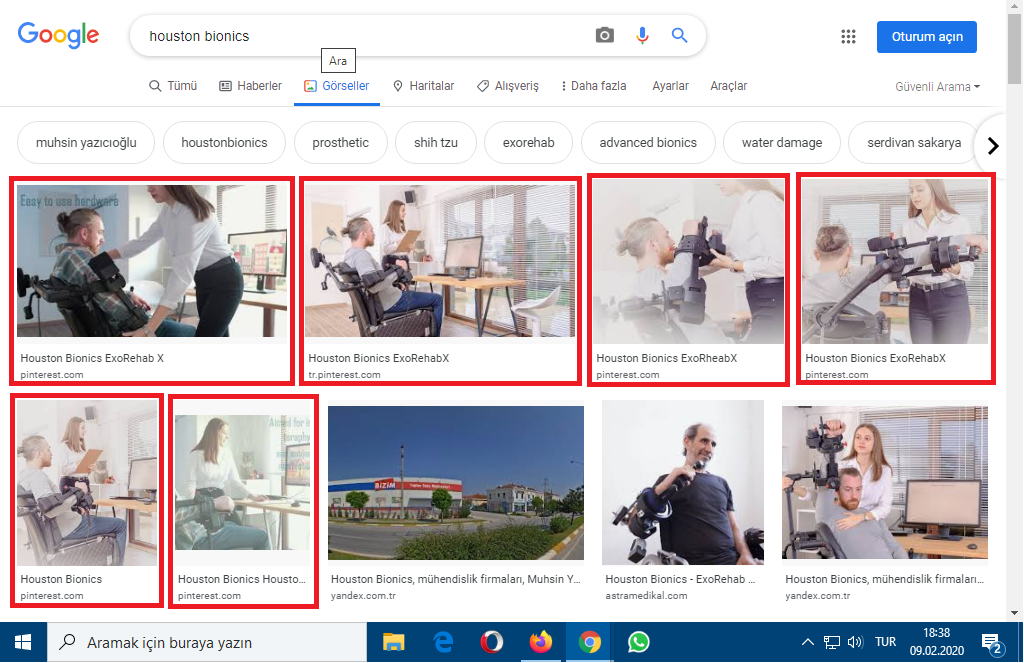The width and height of the screenshot is (1024, 663).
Task: Open the supermarket street view image
Action: point(456,483)
